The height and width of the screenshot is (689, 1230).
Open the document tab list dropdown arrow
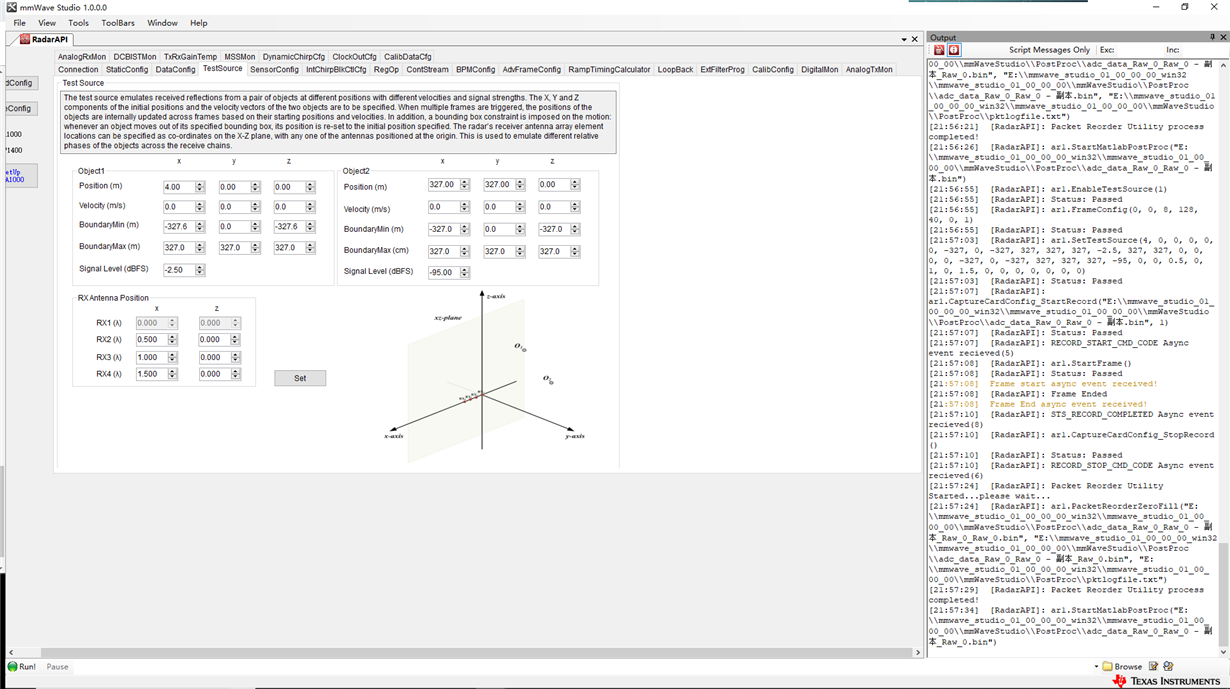pos(903,40)
